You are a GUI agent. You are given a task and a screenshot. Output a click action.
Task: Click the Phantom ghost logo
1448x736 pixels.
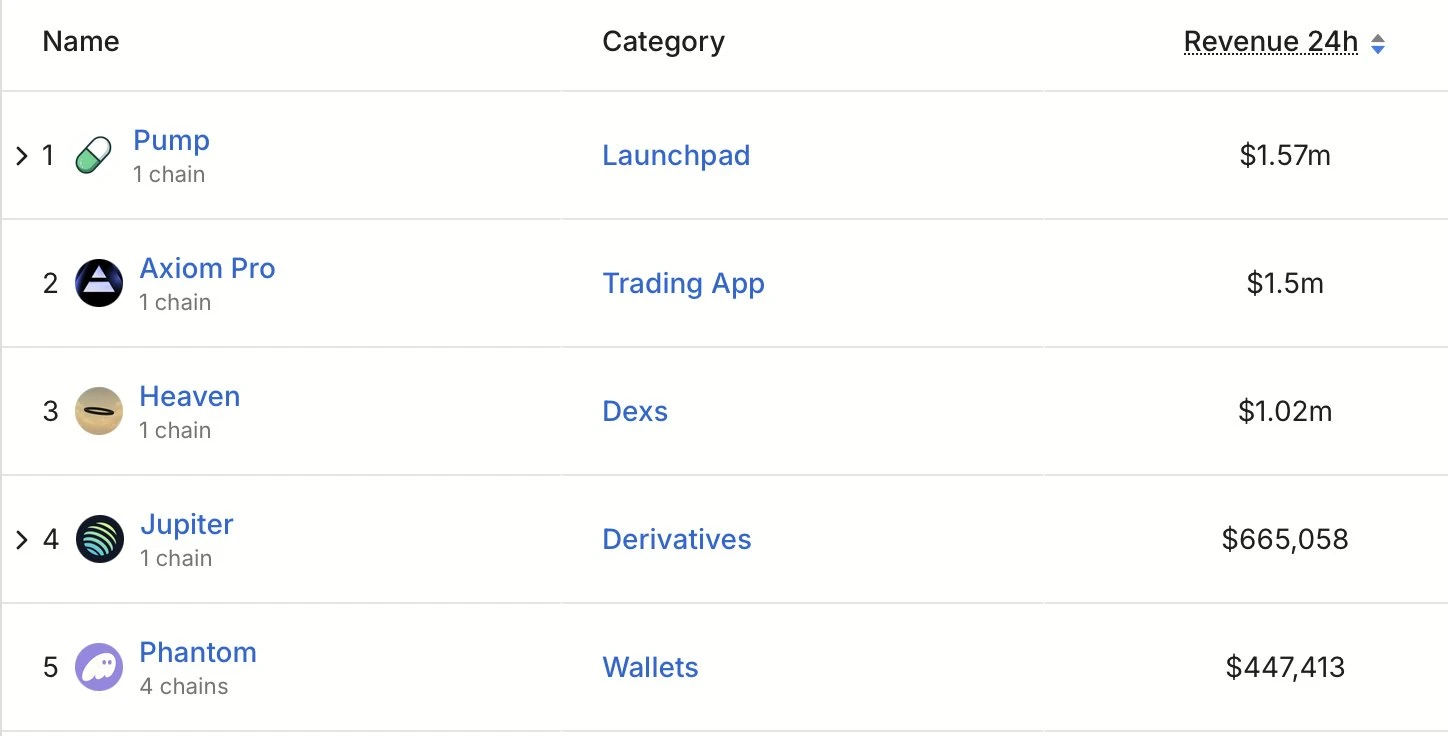click(x=99, y=667)
